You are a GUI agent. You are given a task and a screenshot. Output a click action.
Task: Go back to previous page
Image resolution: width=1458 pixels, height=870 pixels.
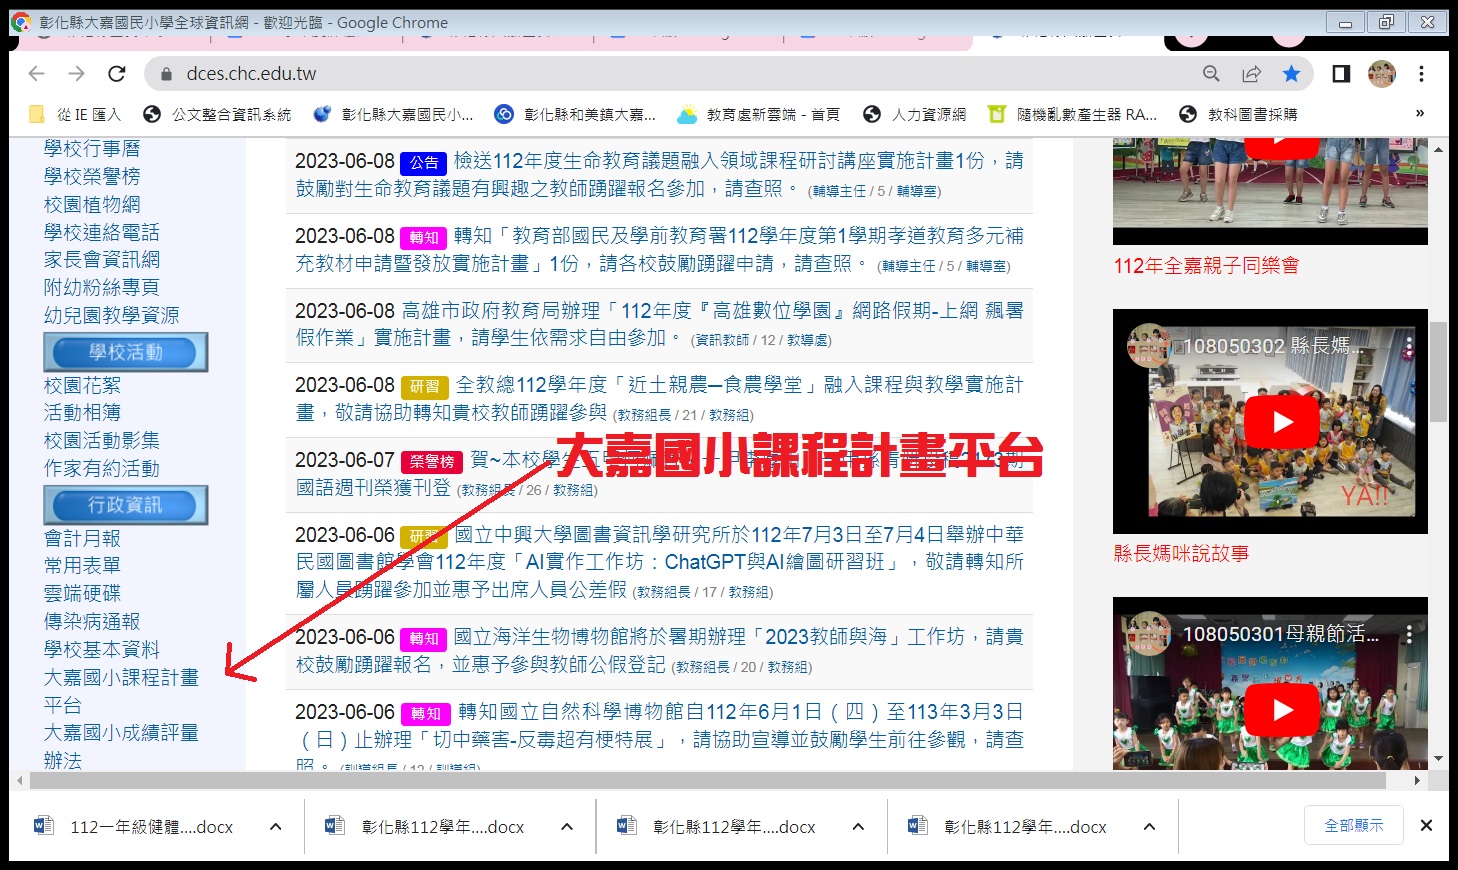pyautogui.click(x=37, y=74)
